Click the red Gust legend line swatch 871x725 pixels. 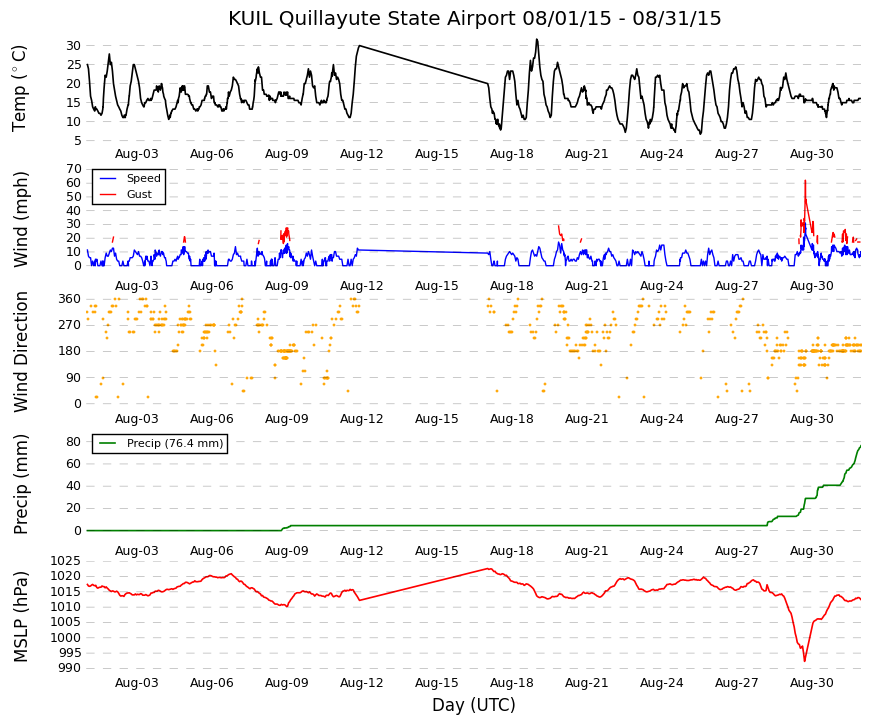(108, 195)
